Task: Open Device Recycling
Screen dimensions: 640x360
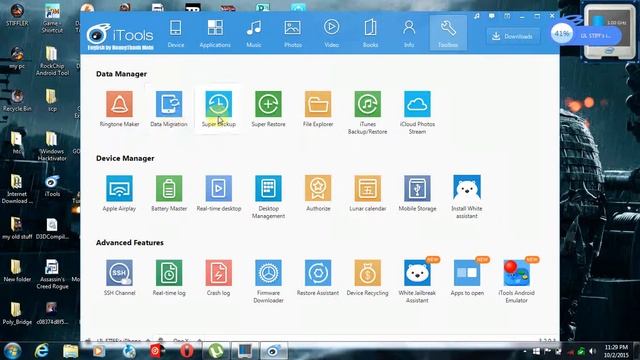Action: 367,273
